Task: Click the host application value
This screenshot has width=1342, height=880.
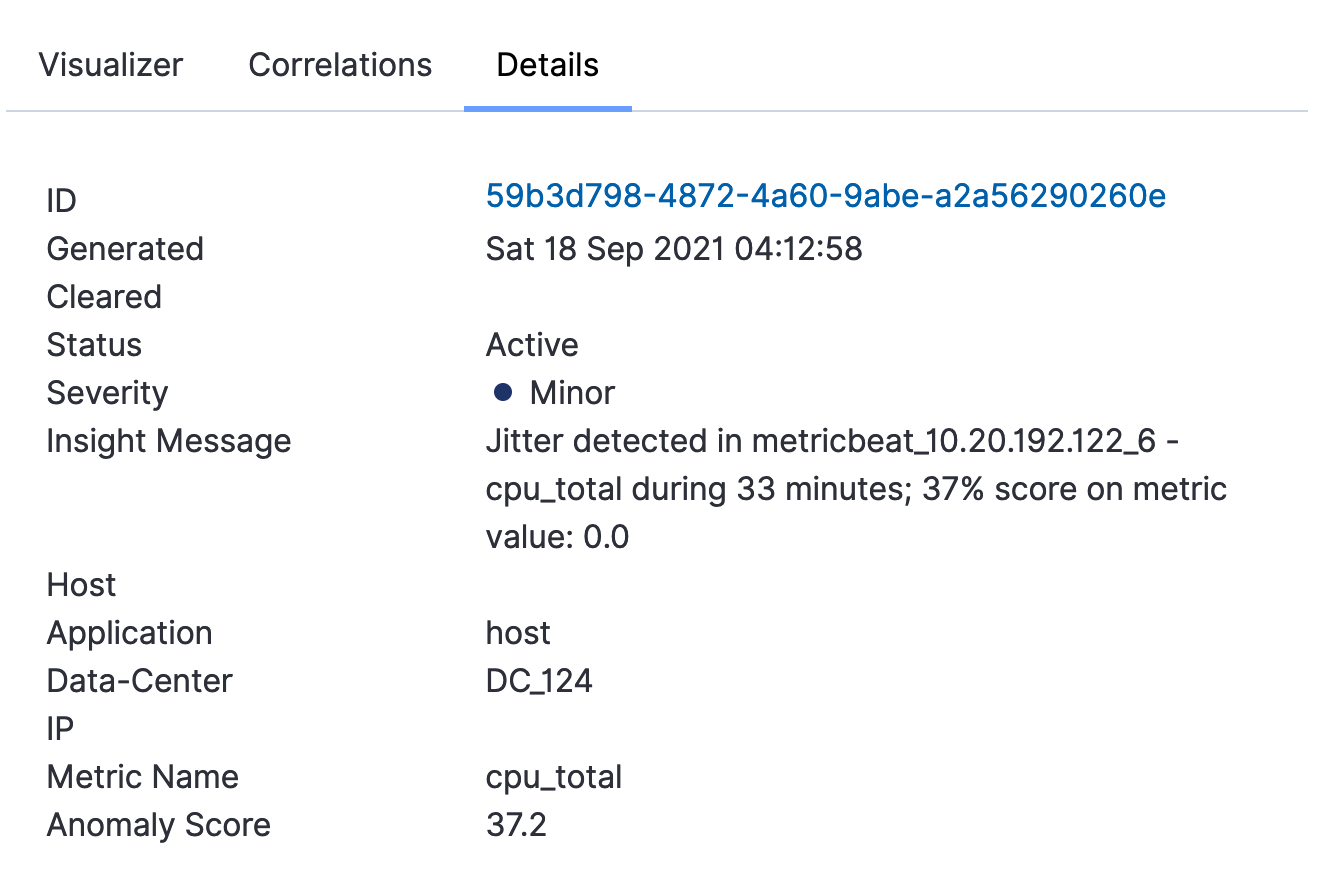Action: (x=518, y=633)
